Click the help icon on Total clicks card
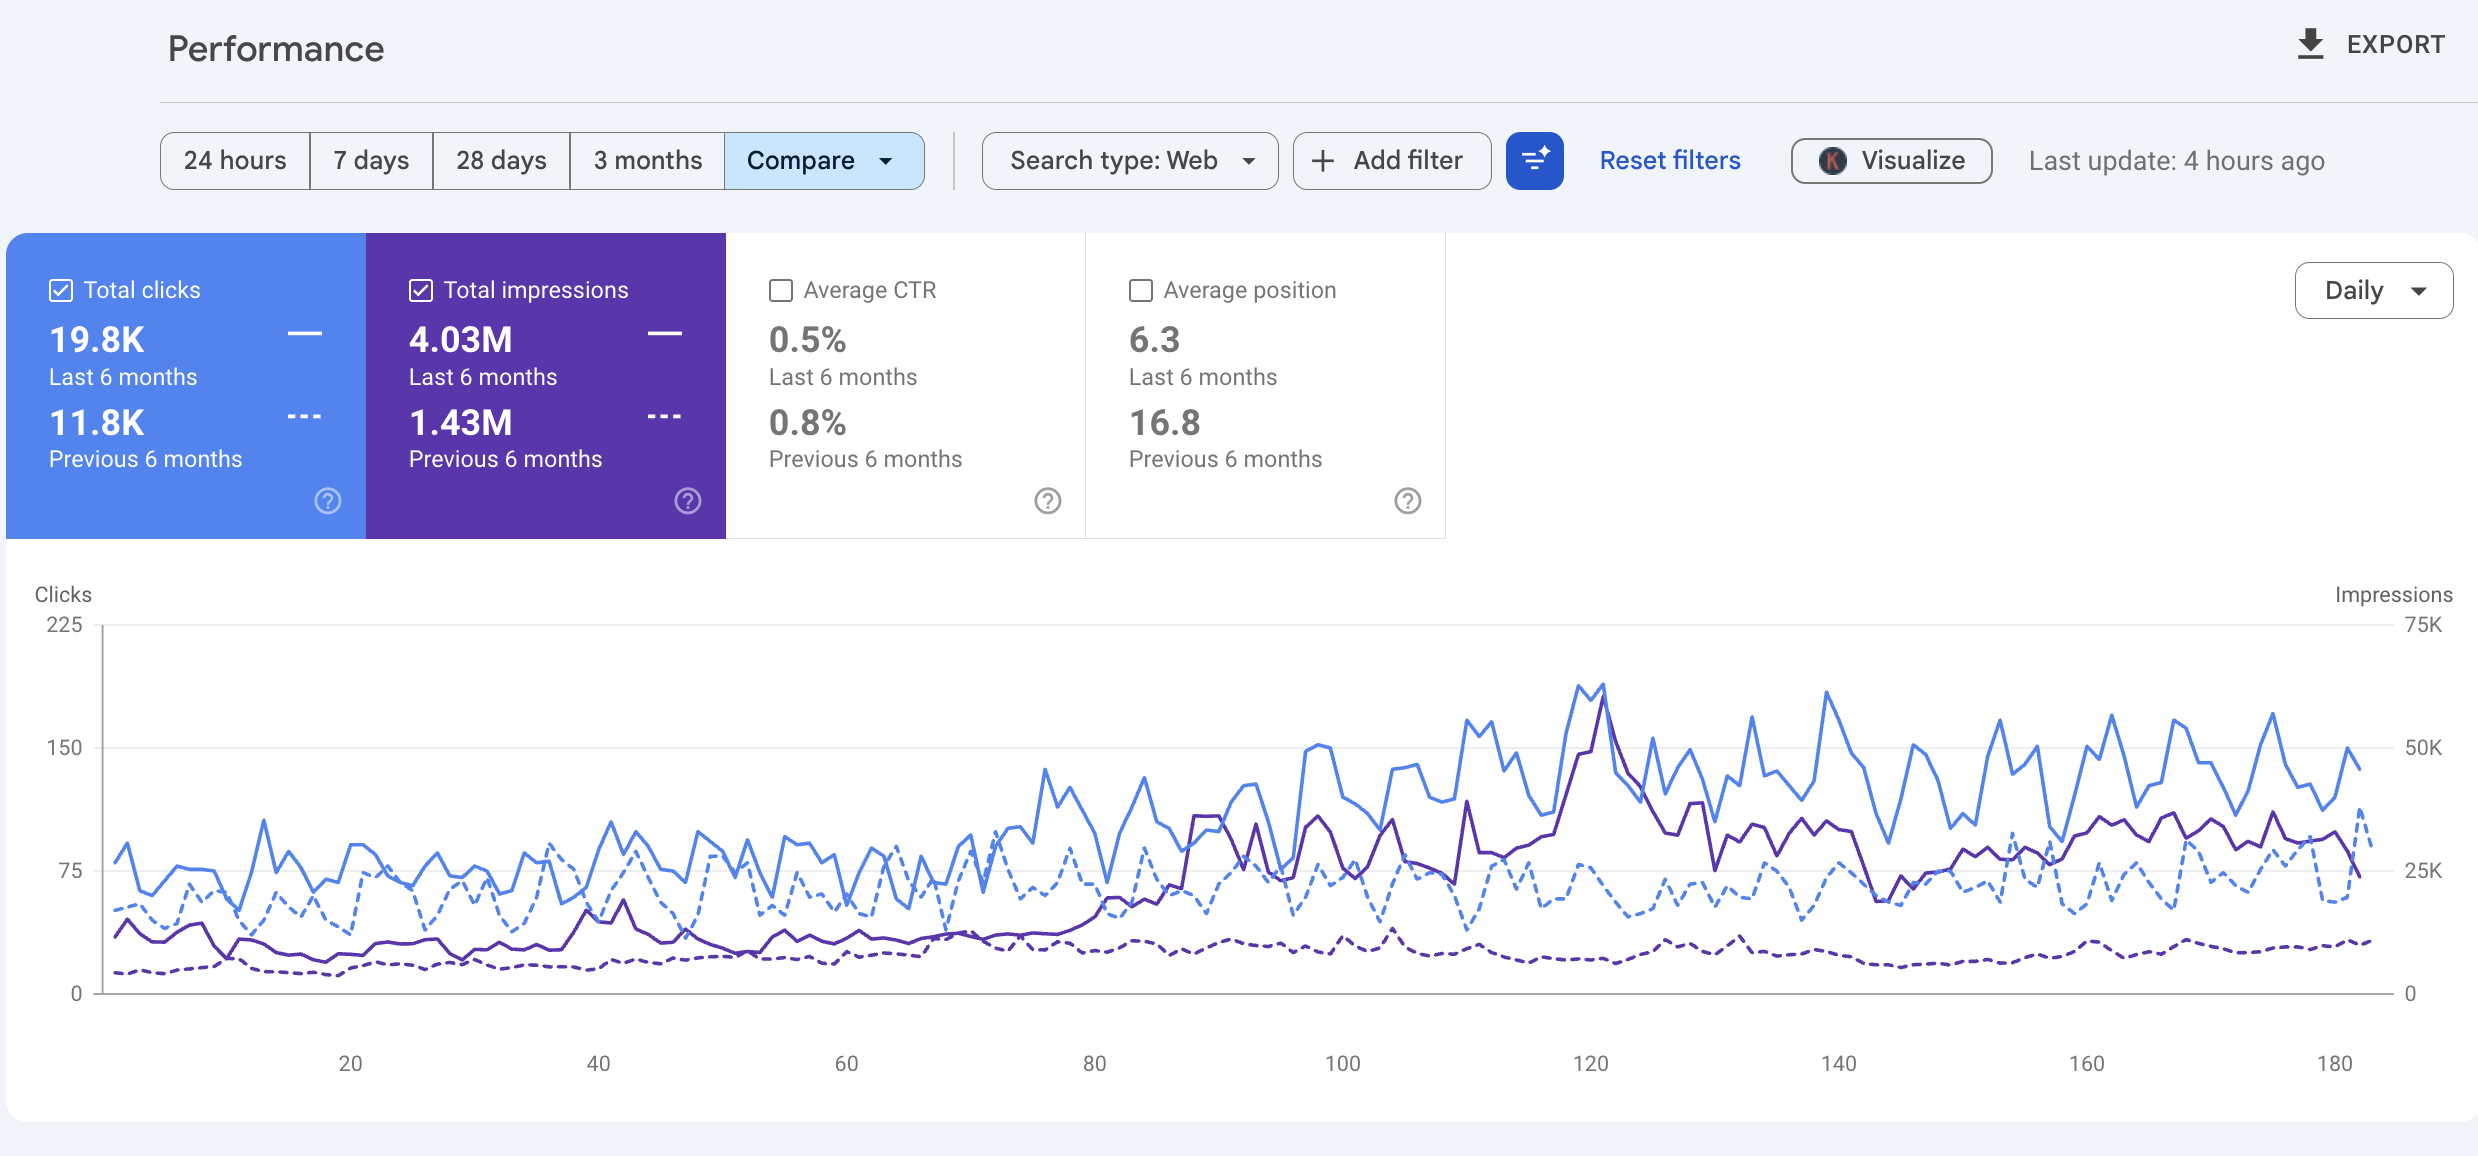The image size is (2478, 1156). coord(327,501)
